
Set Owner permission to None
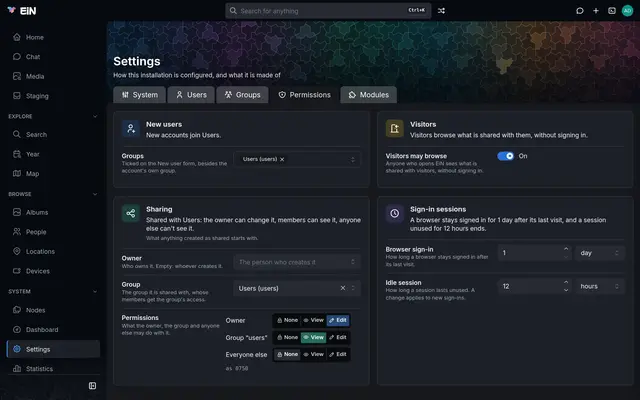tap(287, 320)
